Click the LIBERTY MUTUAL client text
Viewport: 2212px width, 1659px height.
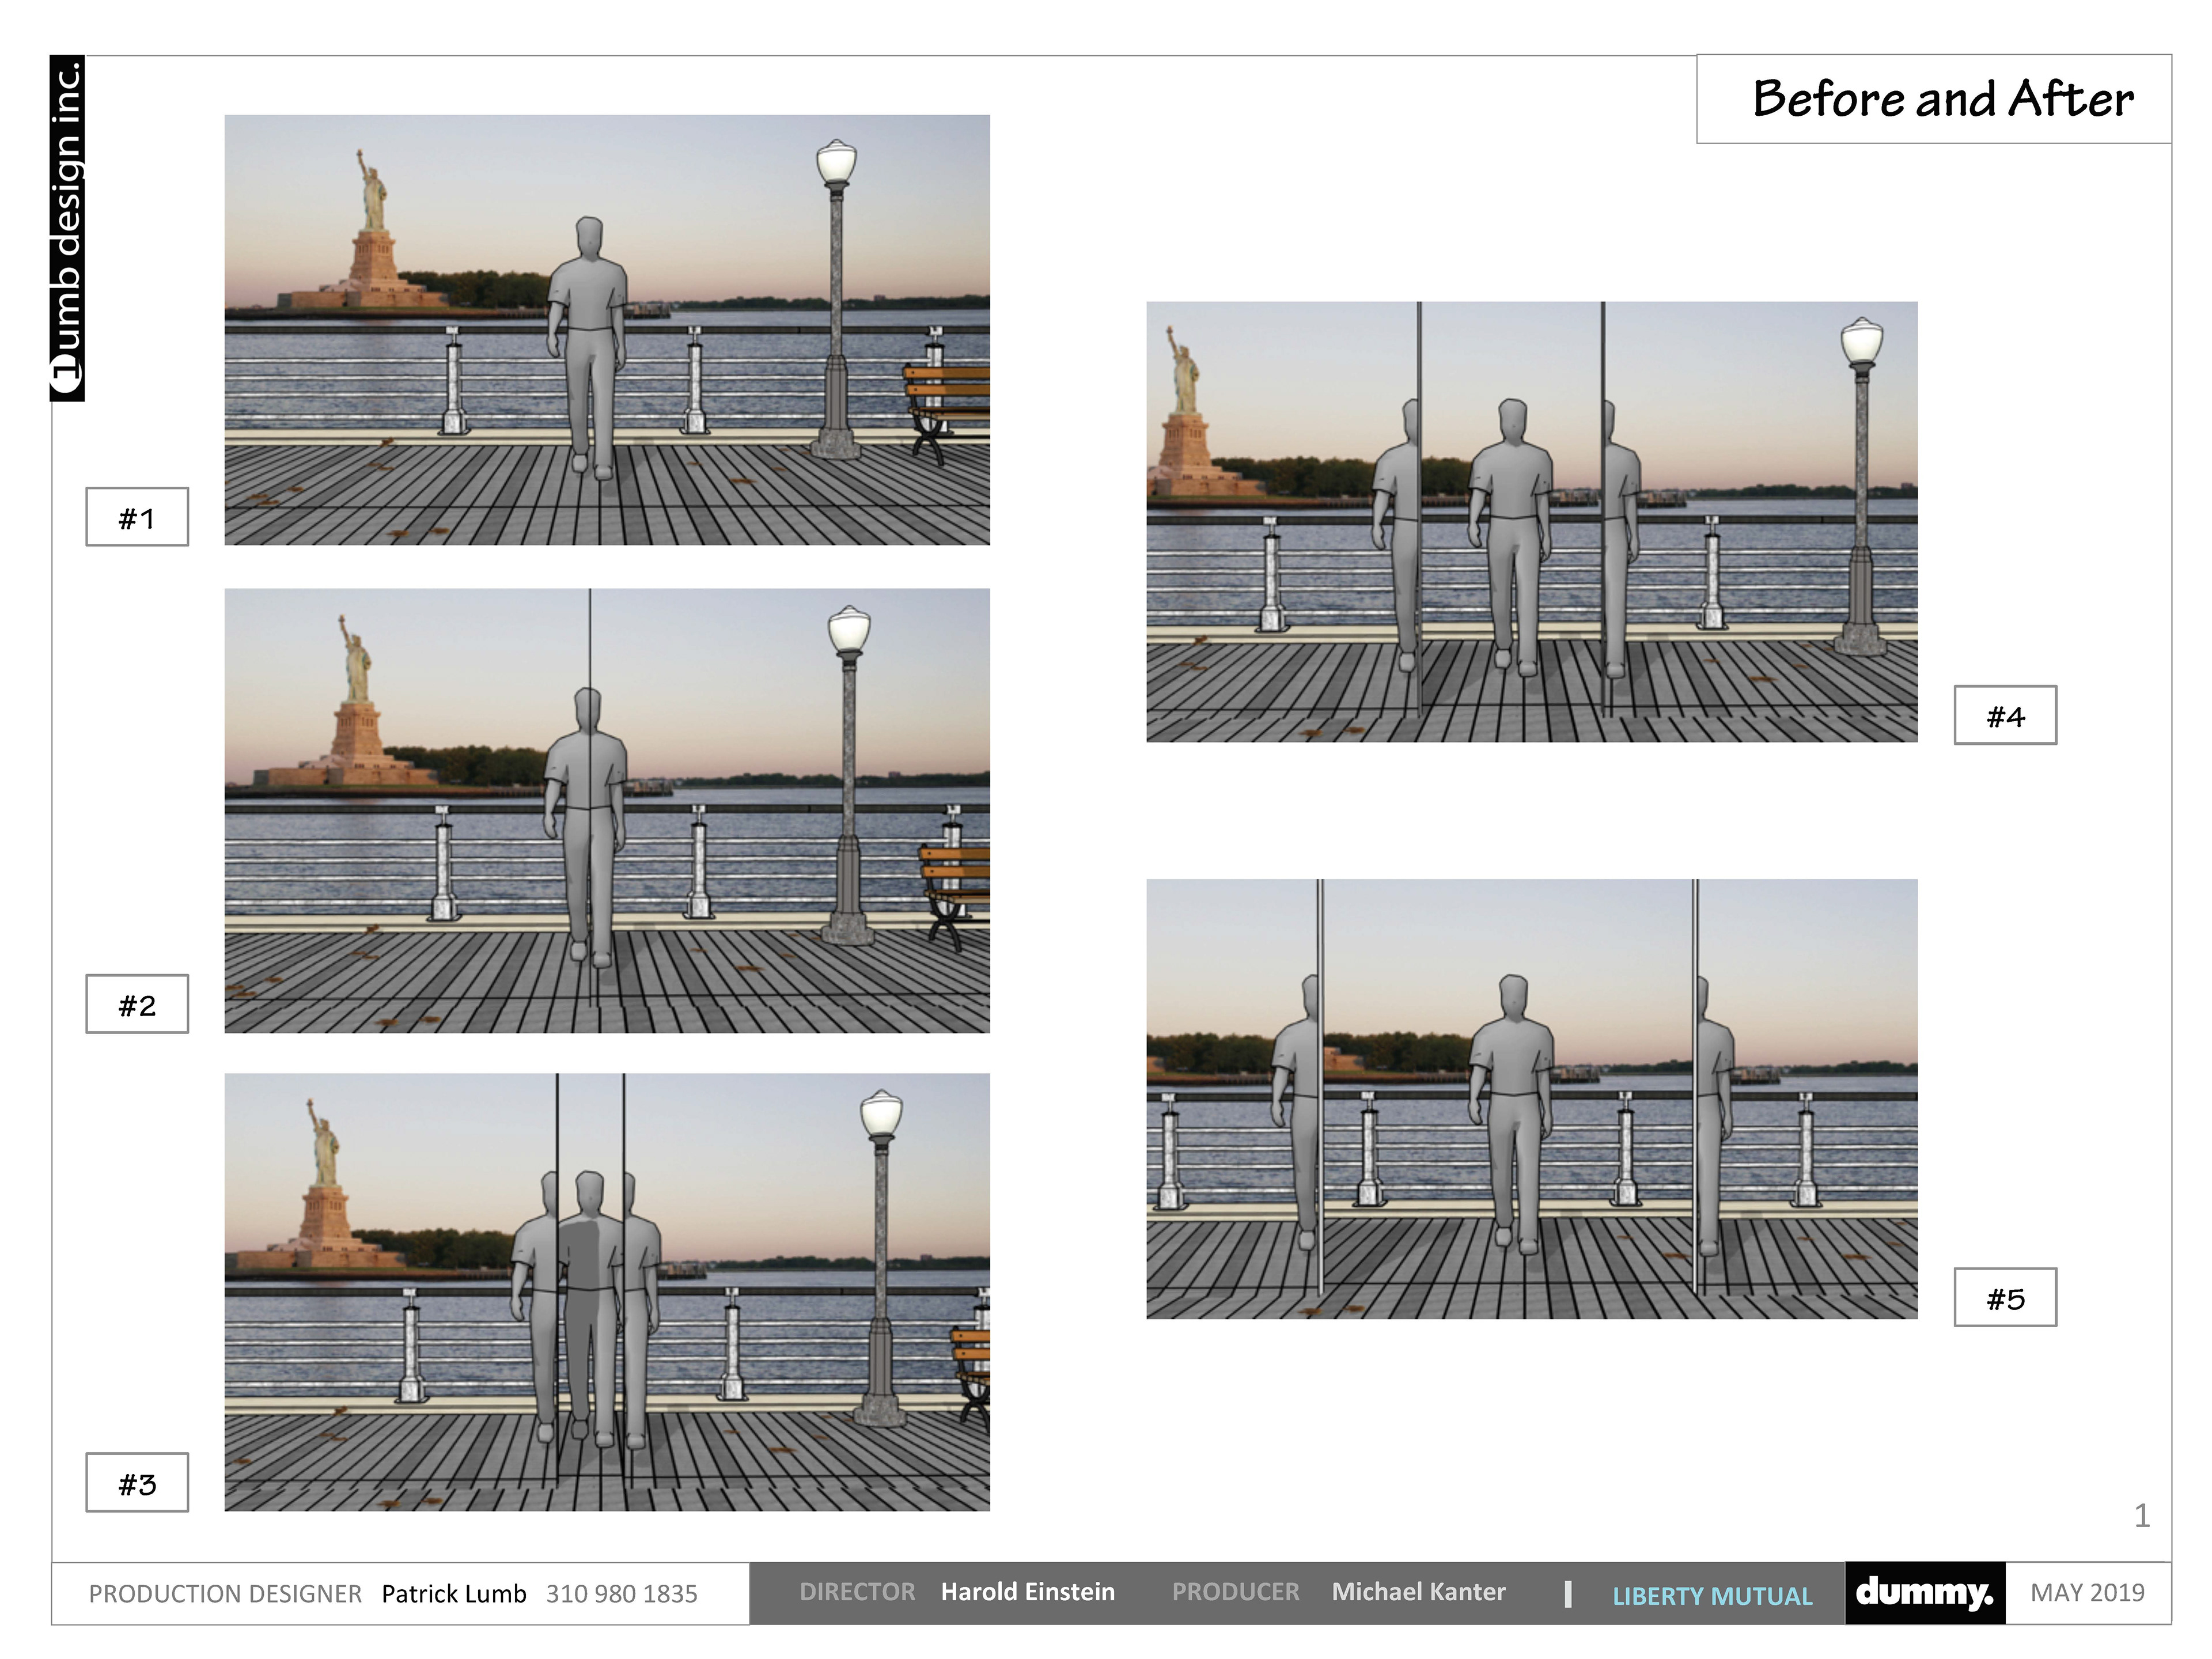click(x=1712, y=1596)
